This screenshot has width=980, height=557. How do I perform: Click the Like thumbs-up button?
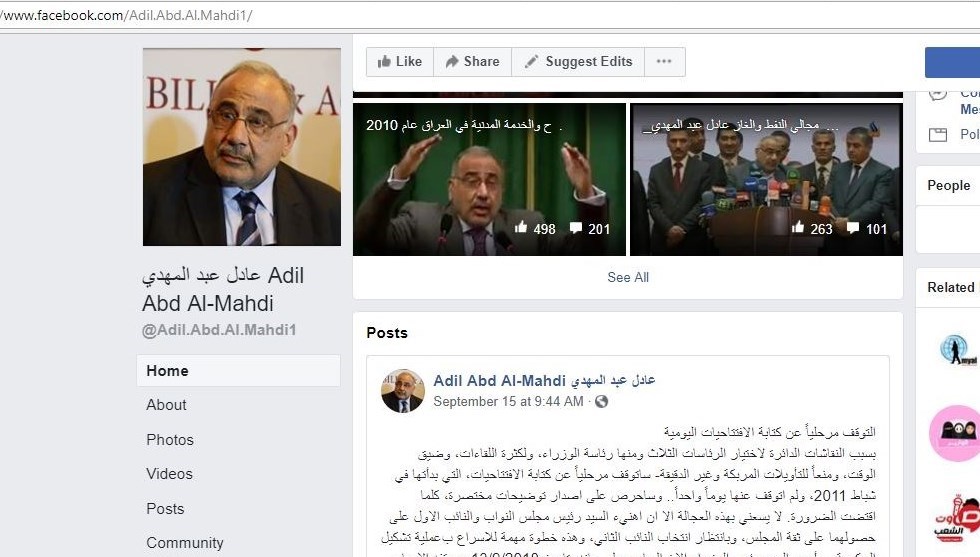click(400, 62)
